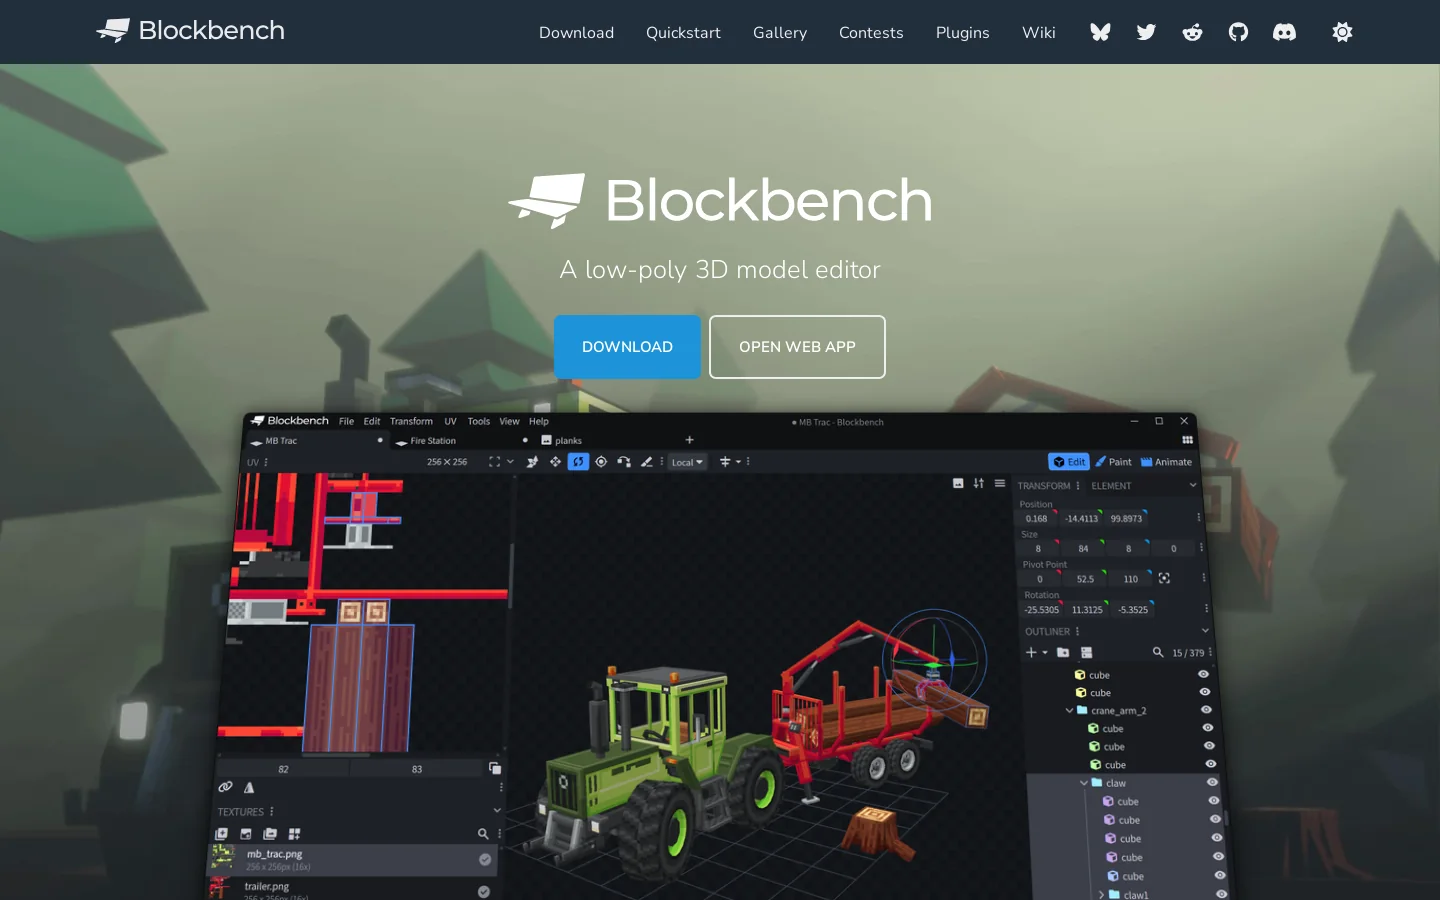Browse the Gallery page

coord(780,32)
